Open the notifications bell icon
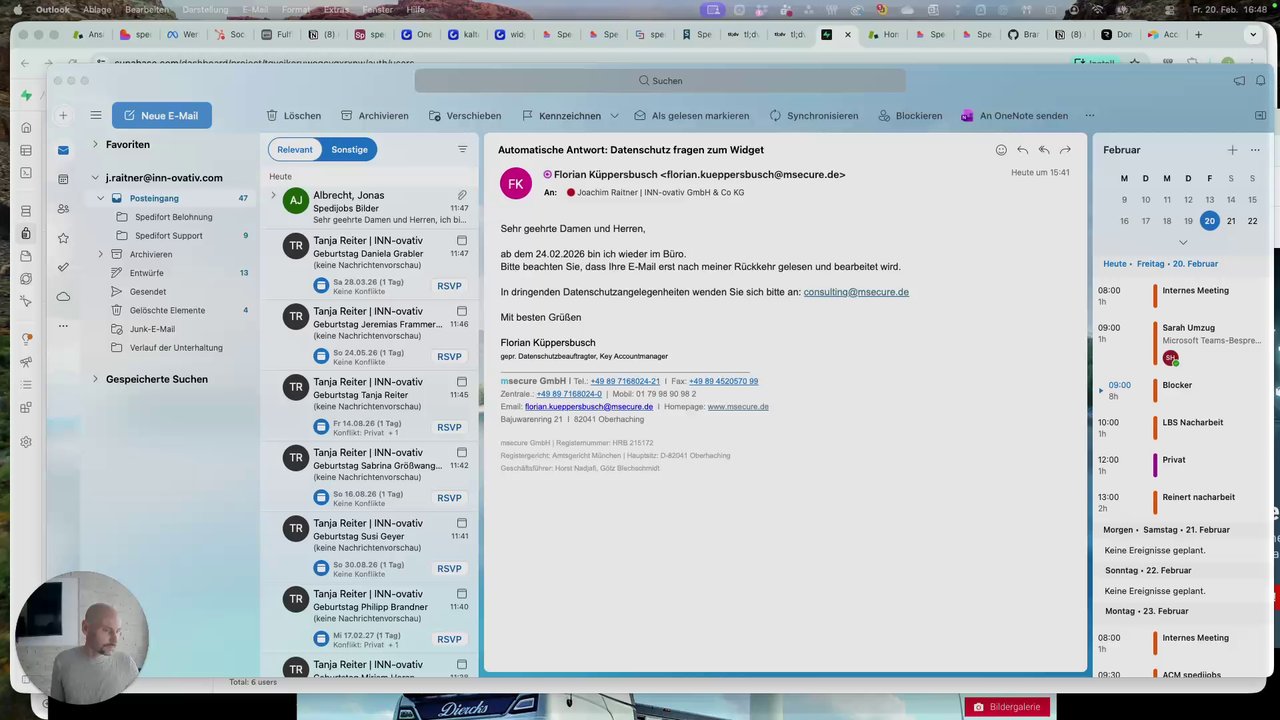The height and width of the screenshot is (720, 1280). [1261, 80]
